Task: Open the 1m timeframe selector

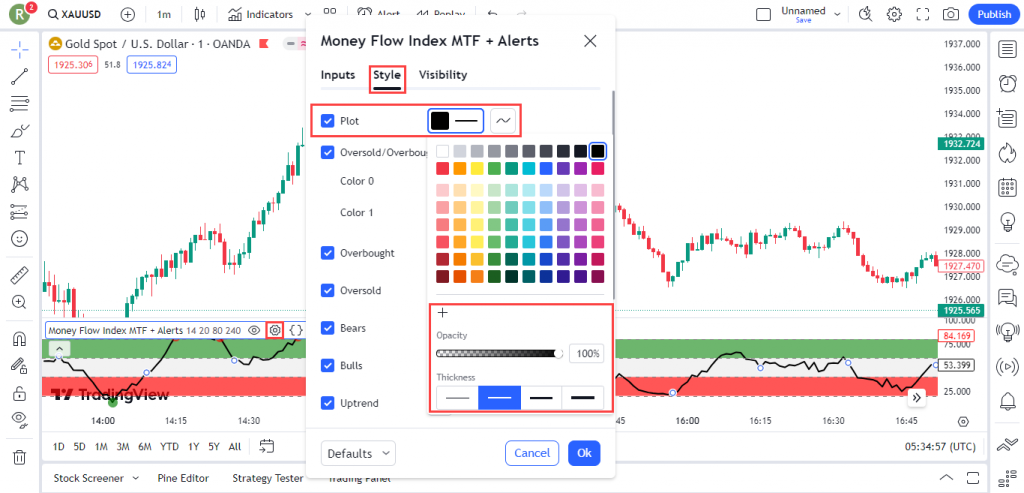Action: (164, 14)
